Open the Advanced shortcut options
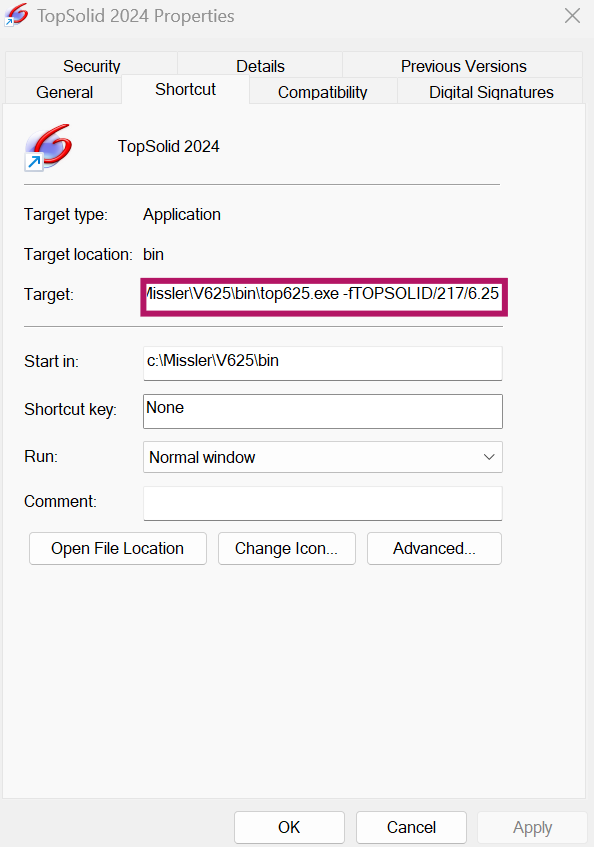Screen dimensions: 594x847 tap(434, 548)
